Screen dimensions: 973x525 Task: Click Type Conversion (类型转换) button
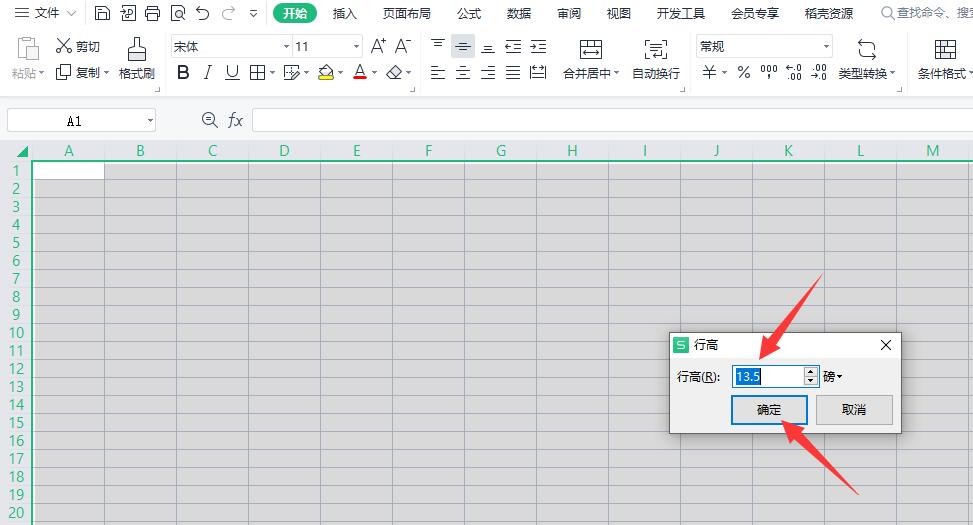(867, 60)
